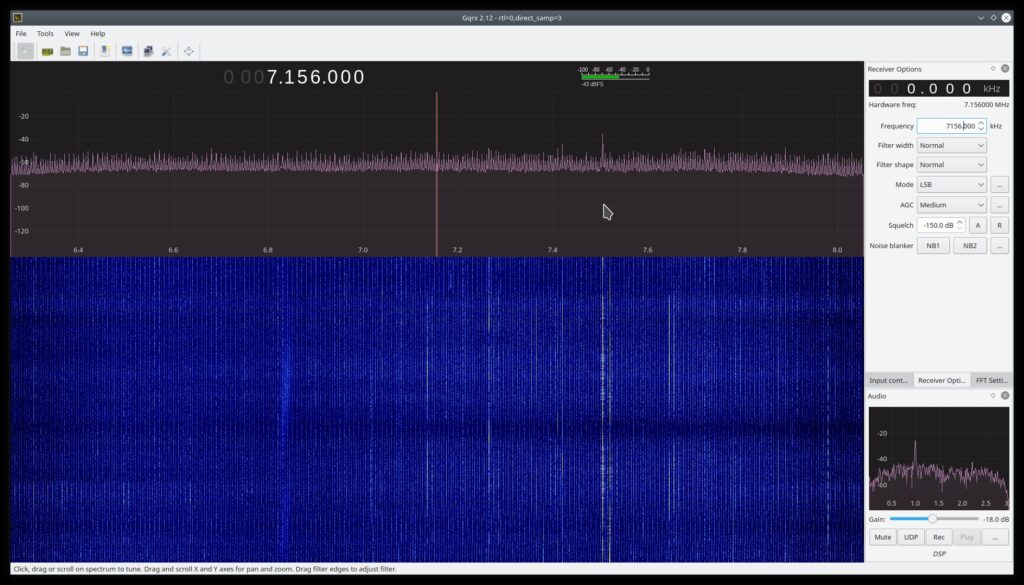This screenshot has width=1024, height=585.
Task: Click the UDP streaming button
Action: pyautogui.click(x=910, y=537)
